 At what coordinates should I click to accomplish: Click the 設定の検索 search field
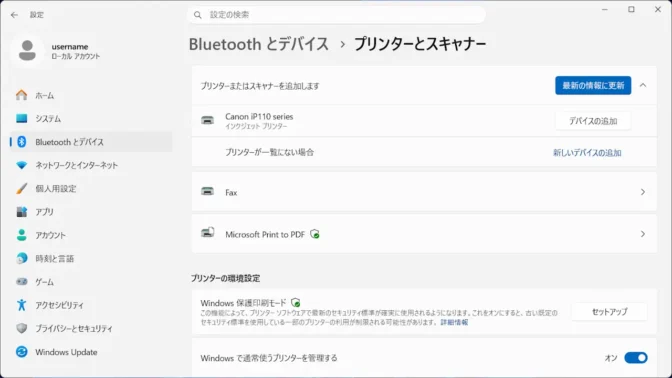pyautogui.click(x=336, y=15)
